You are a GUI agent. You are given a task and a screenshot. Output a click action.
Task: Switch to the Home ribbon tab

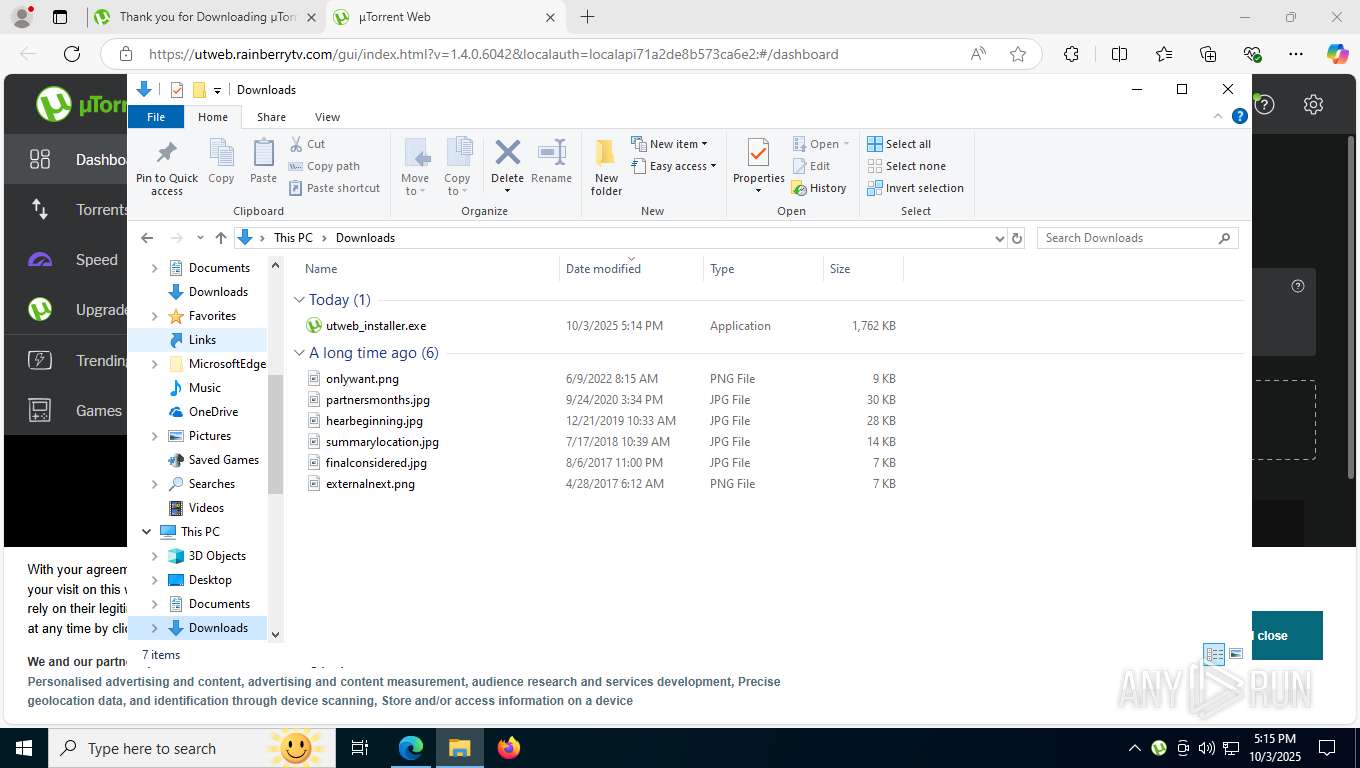213,117
